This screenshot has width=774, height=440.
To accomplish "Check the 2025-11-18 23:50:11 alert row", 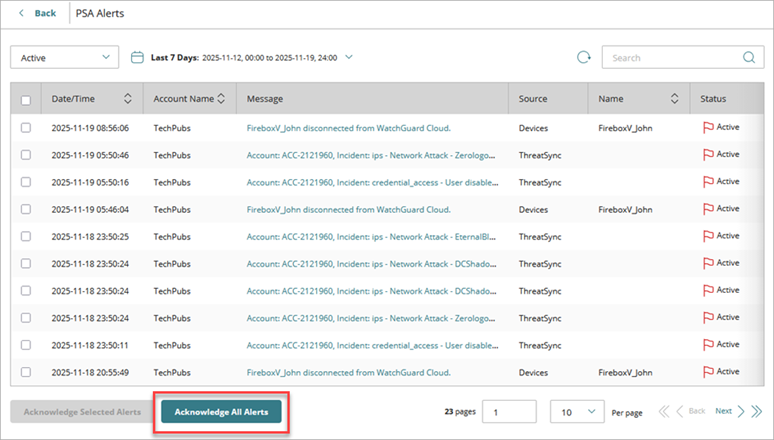I will point(26,345).
